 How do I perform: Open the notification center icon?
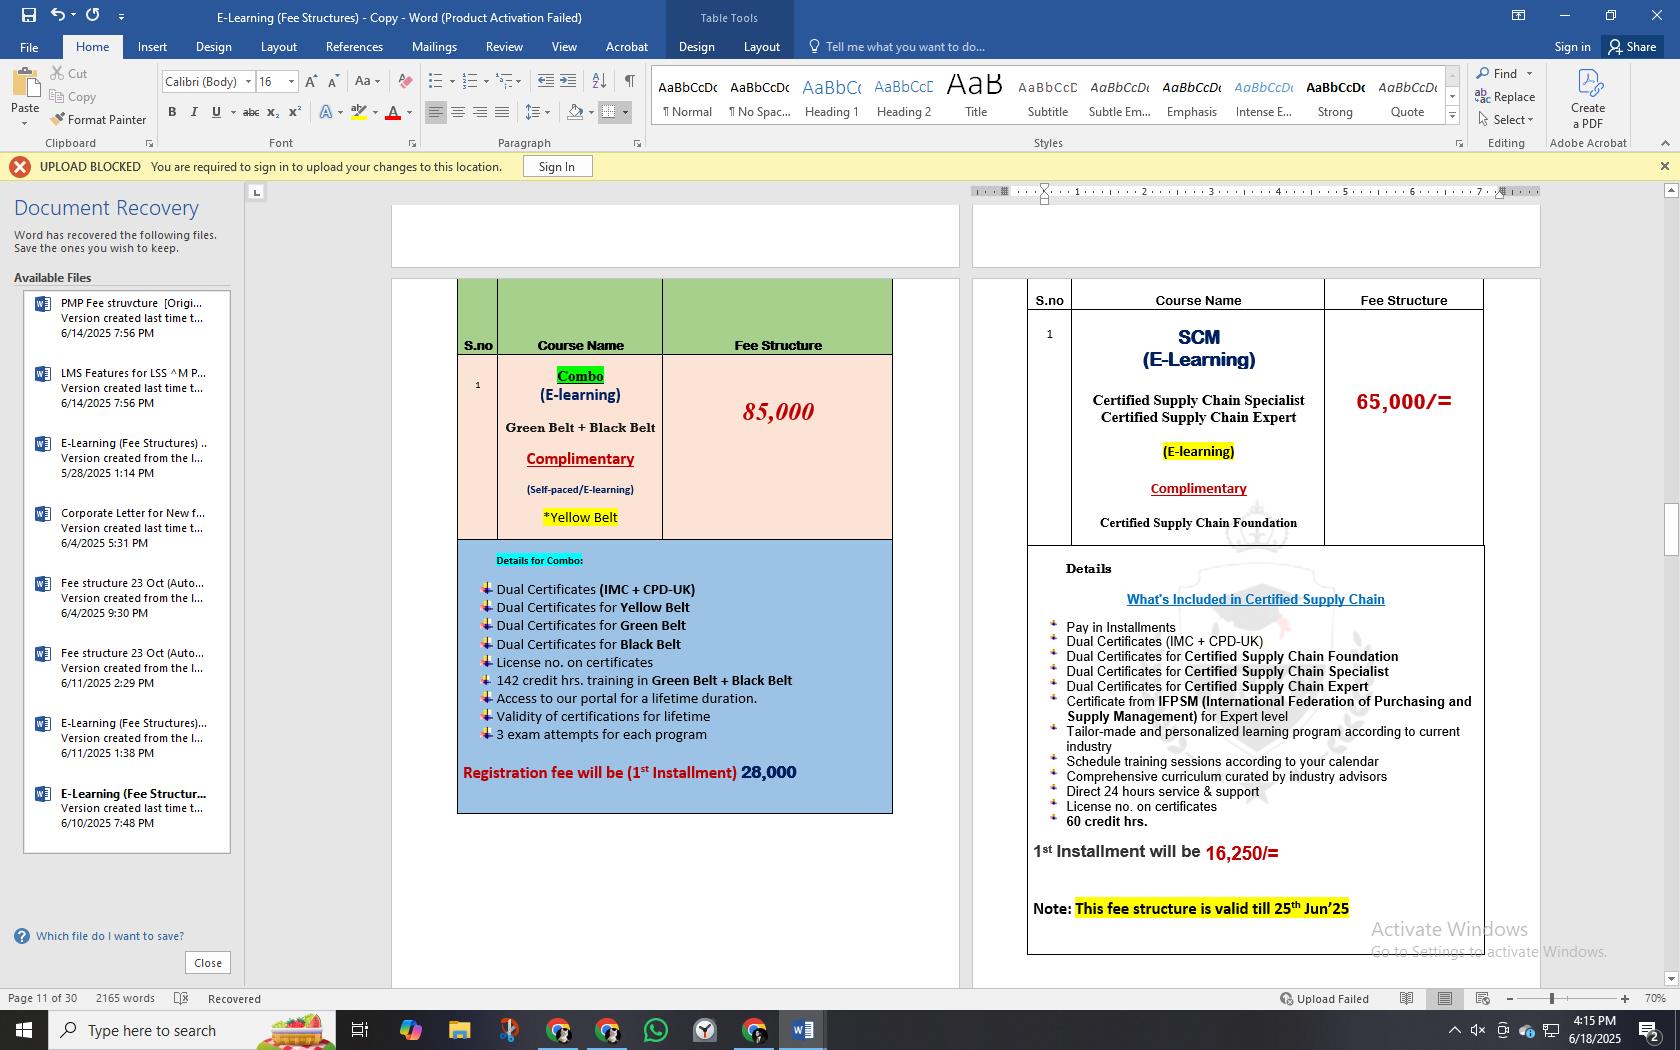(1649, 1030)
